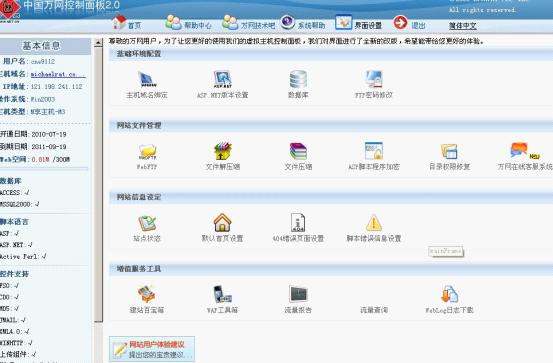The height and width of the screenshot is (363, 553).
Task: Click 网站用户体验建议 feedback banner
Action: (x=152, y=349)
